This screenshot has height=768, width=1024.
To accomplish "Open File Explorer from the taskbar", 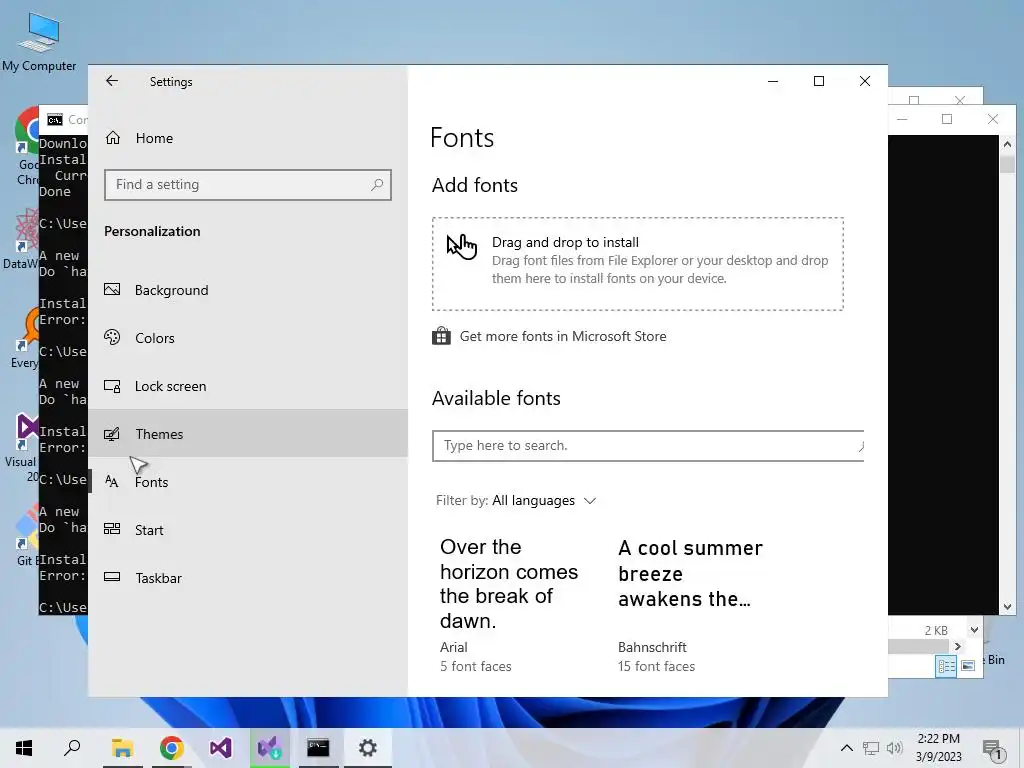I will coord(122,748).
